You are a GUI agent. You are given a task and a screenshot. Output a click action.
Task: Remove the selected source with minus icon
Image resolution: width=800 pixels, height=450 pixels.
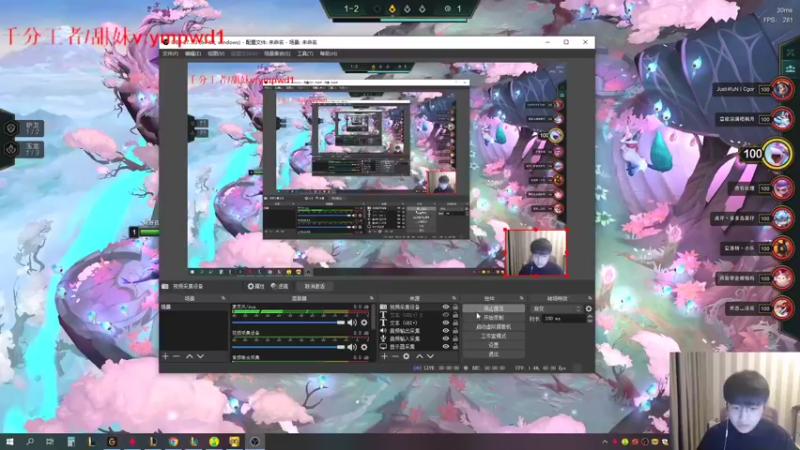(x=395, y=356)
